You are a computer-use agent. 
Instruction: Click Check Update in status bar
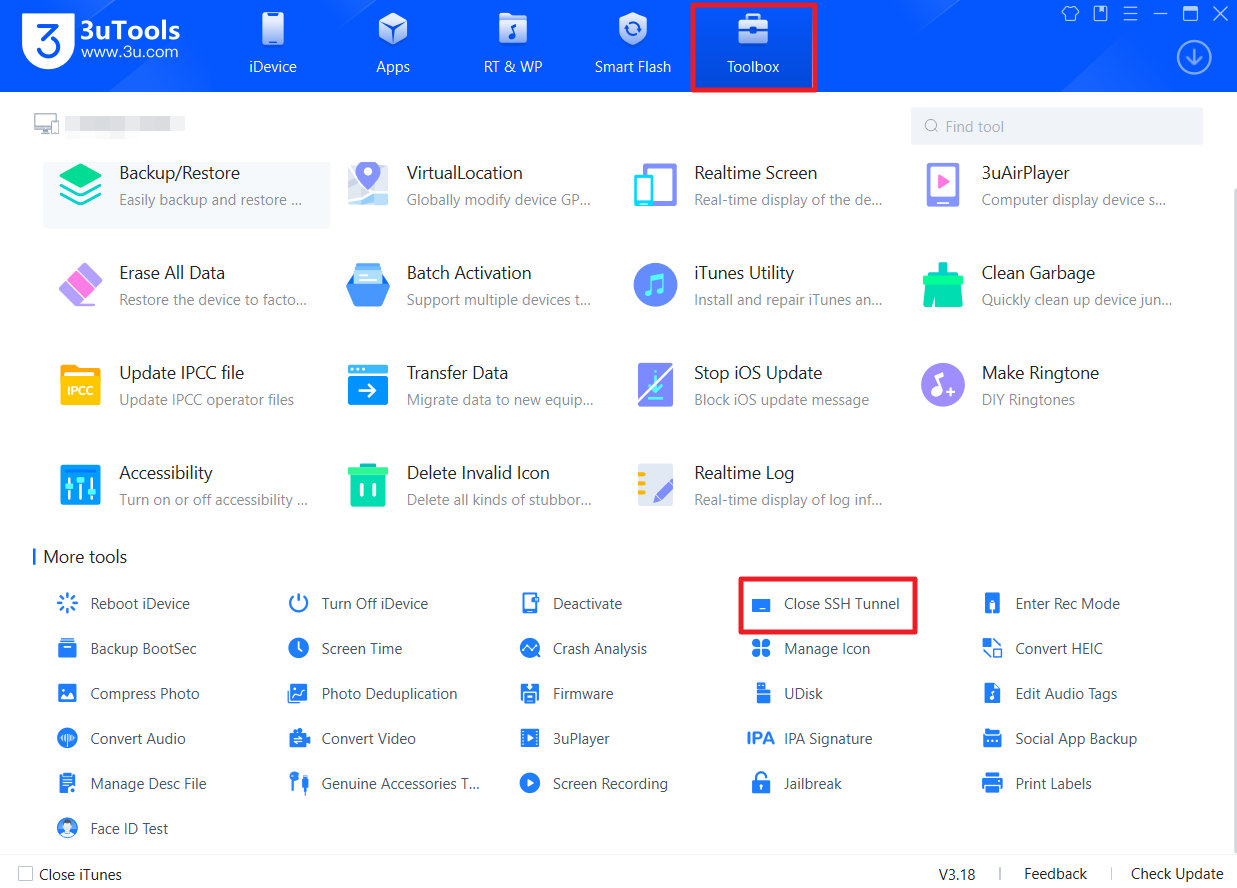click(x=1177, y=874)
